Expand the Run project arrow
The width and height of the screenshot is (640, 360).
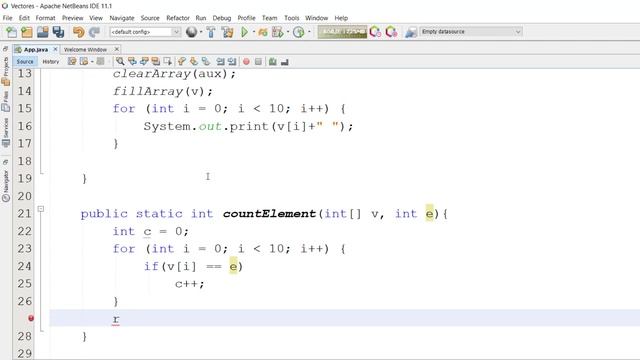click(x=253, y=32)
